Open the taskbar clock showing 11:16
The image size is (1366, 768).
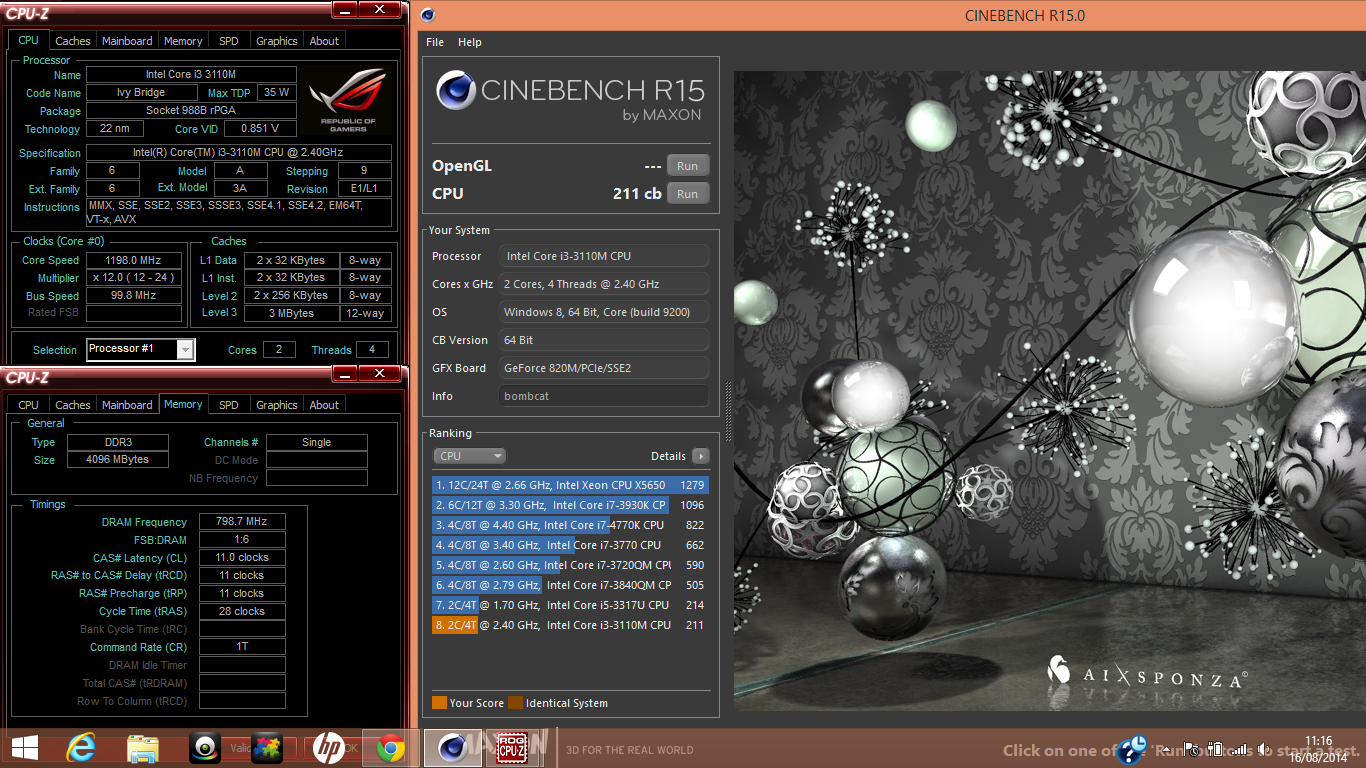click(1319, 748)
